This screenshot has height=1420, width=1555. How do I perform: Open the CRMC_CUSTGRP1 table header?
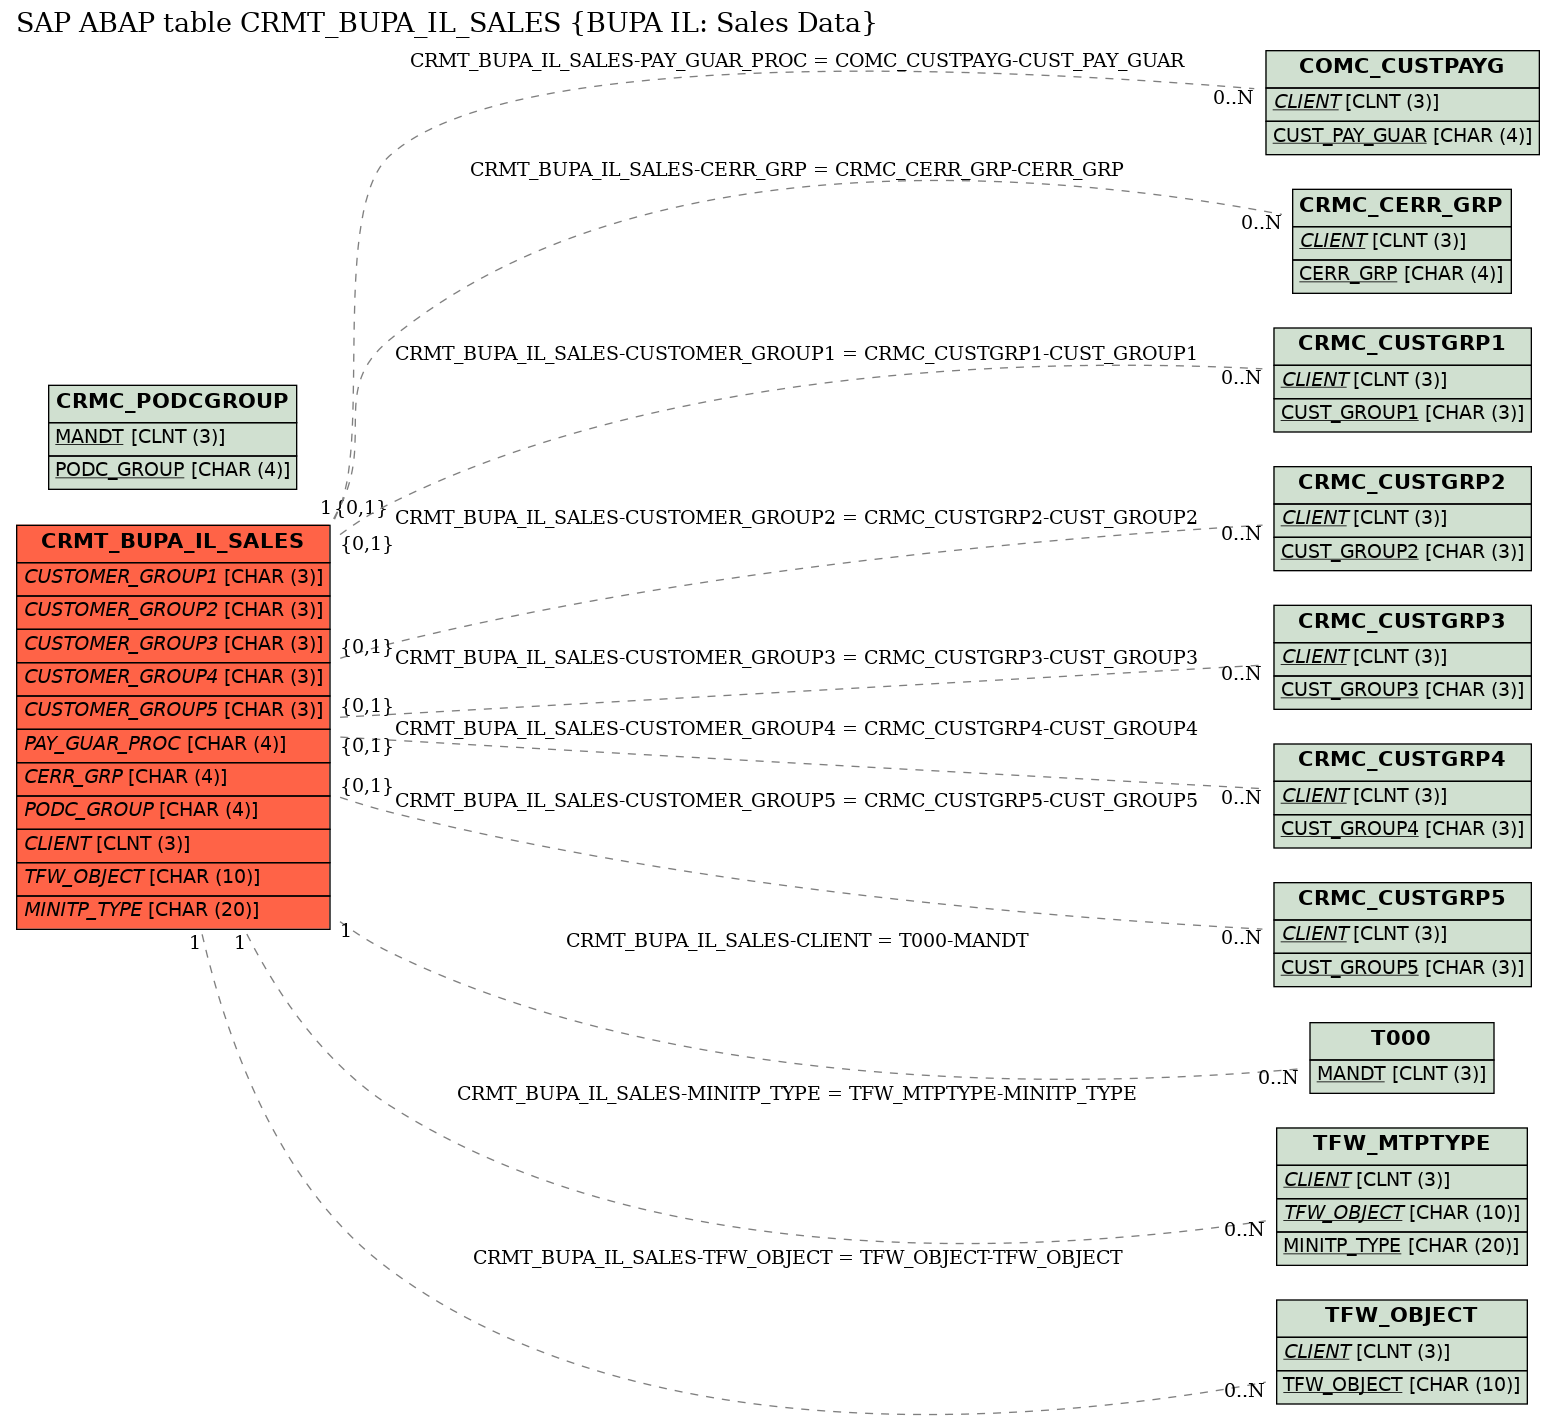click(1402, 344)
